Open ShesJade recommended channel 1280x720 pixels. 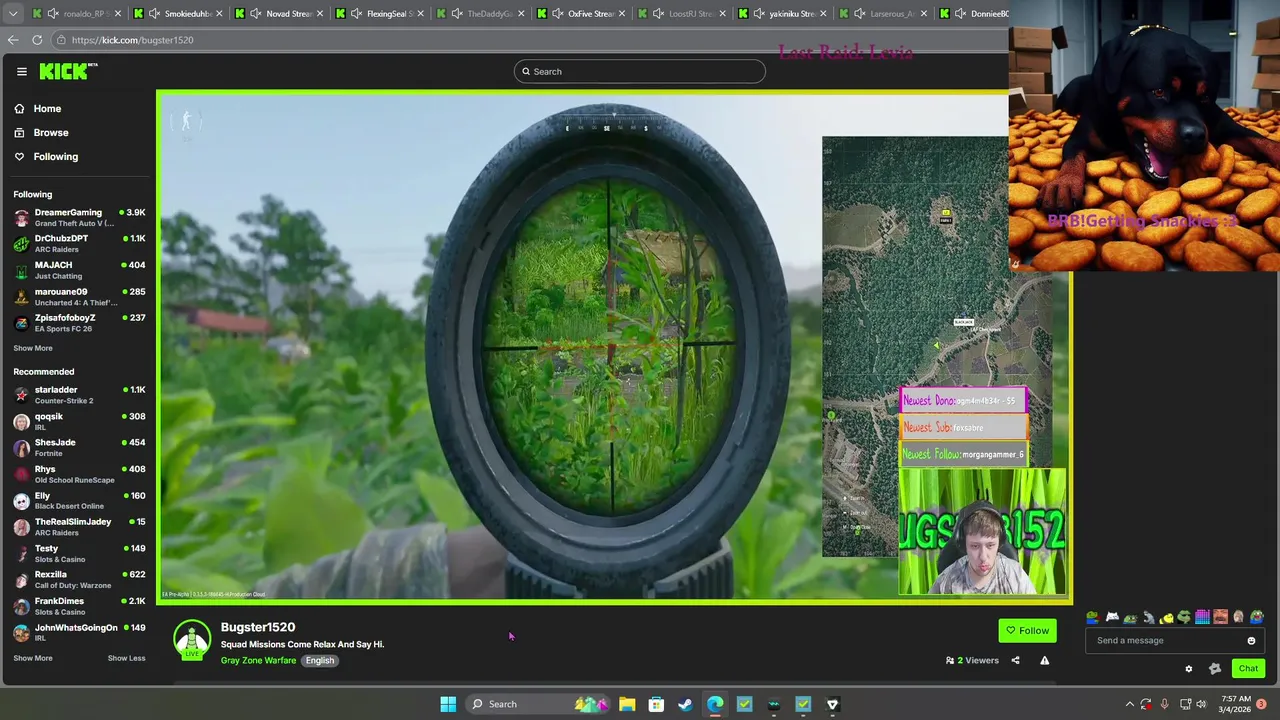point(79,447)
